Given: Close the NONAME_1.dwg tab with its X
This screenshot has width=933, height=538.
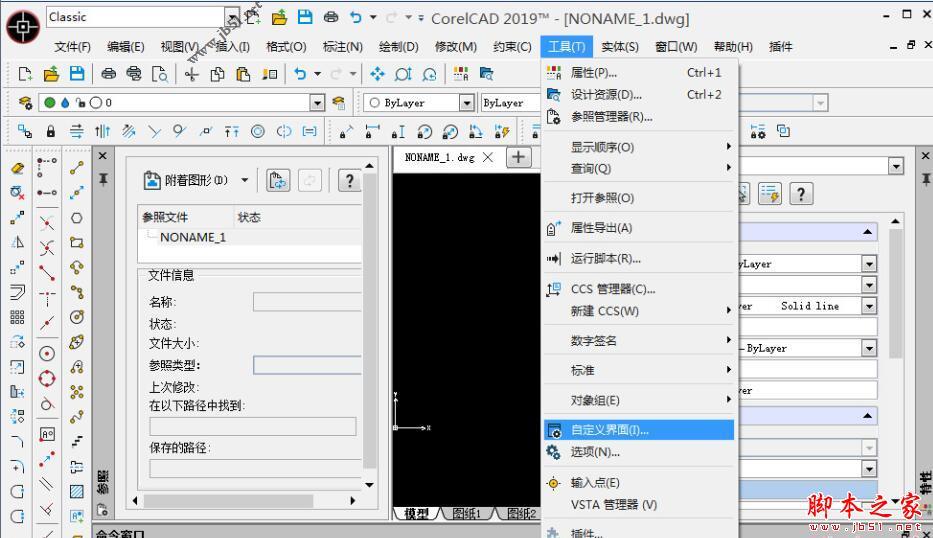Looking at the screenshot, I should 488,157.
